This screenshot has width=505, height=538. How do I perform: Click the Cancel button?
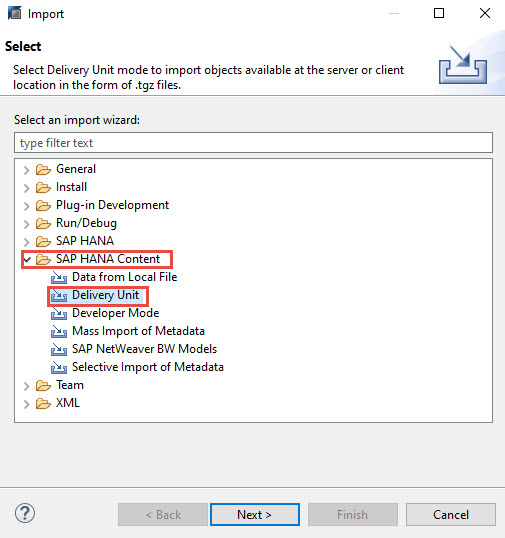pos(451,514)
